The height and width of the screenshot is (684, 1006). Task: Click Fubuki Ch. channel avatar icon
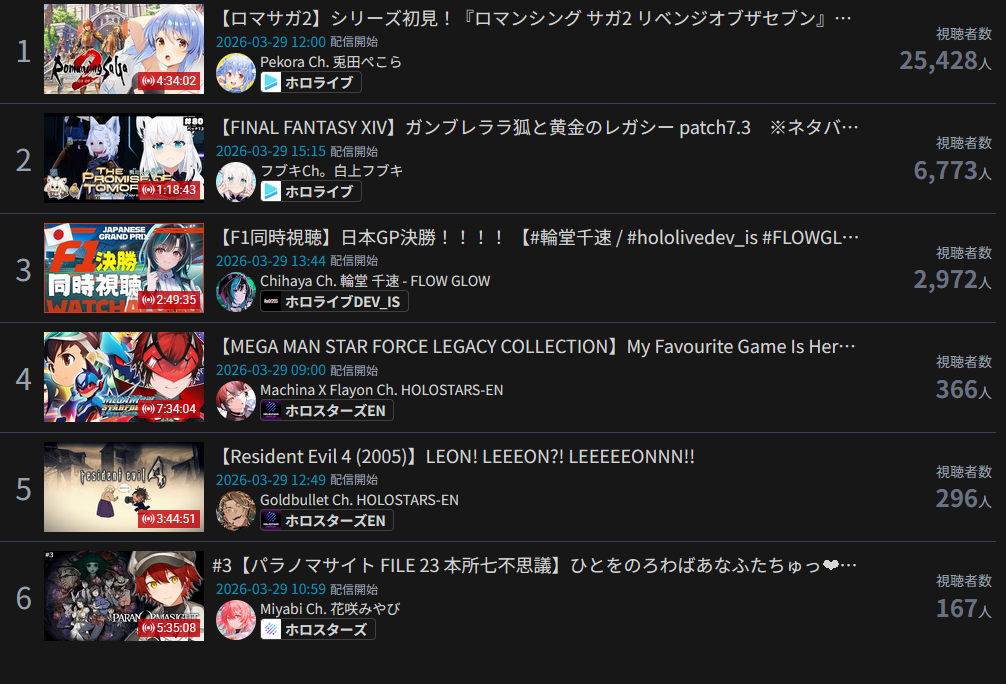(x=235, y=182)
